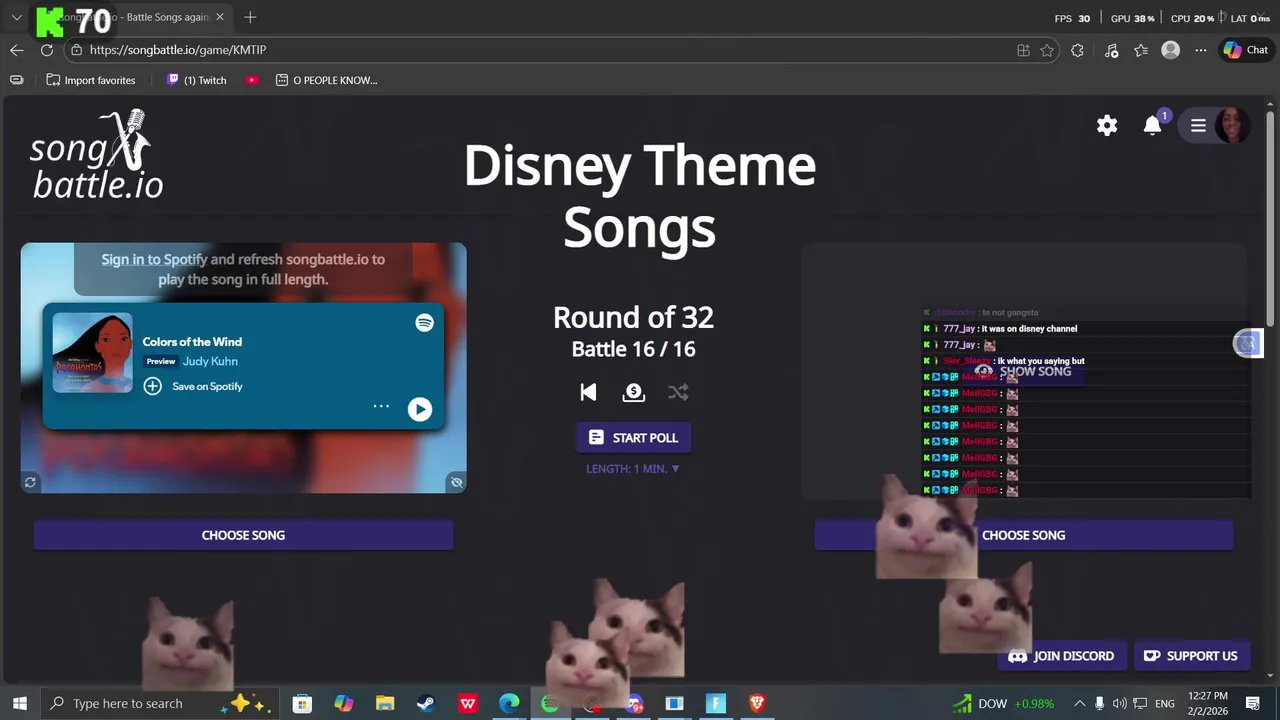Open Colors of the Wind song title
The width and height of the screenshot is (1280, 720).
point(192,341)
